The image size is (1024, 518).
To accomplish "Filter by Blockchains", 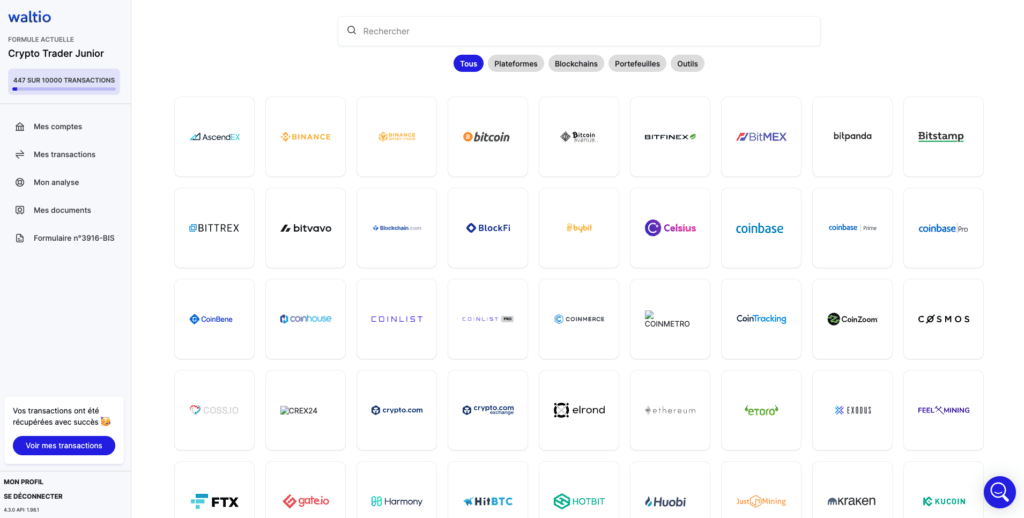I will pos(576,63).
